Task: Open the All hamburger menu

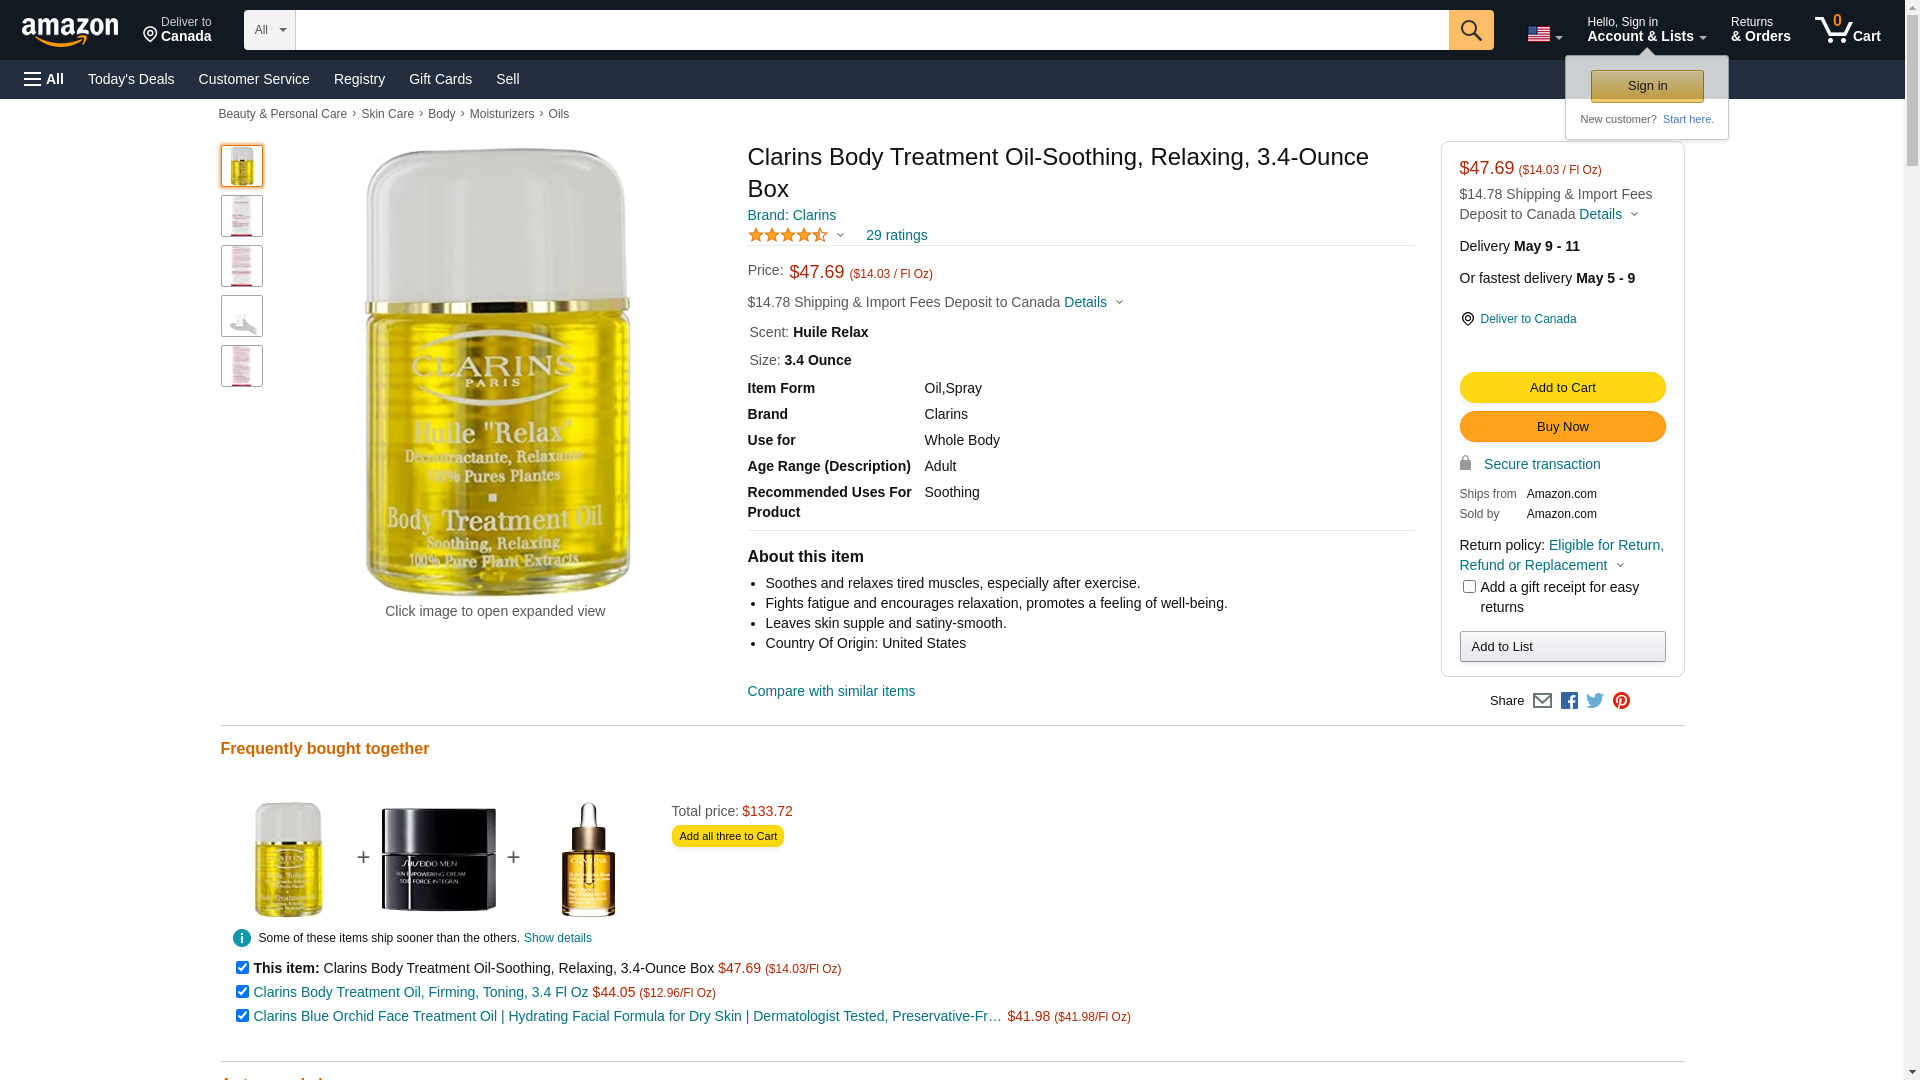Action: (44, 79)
